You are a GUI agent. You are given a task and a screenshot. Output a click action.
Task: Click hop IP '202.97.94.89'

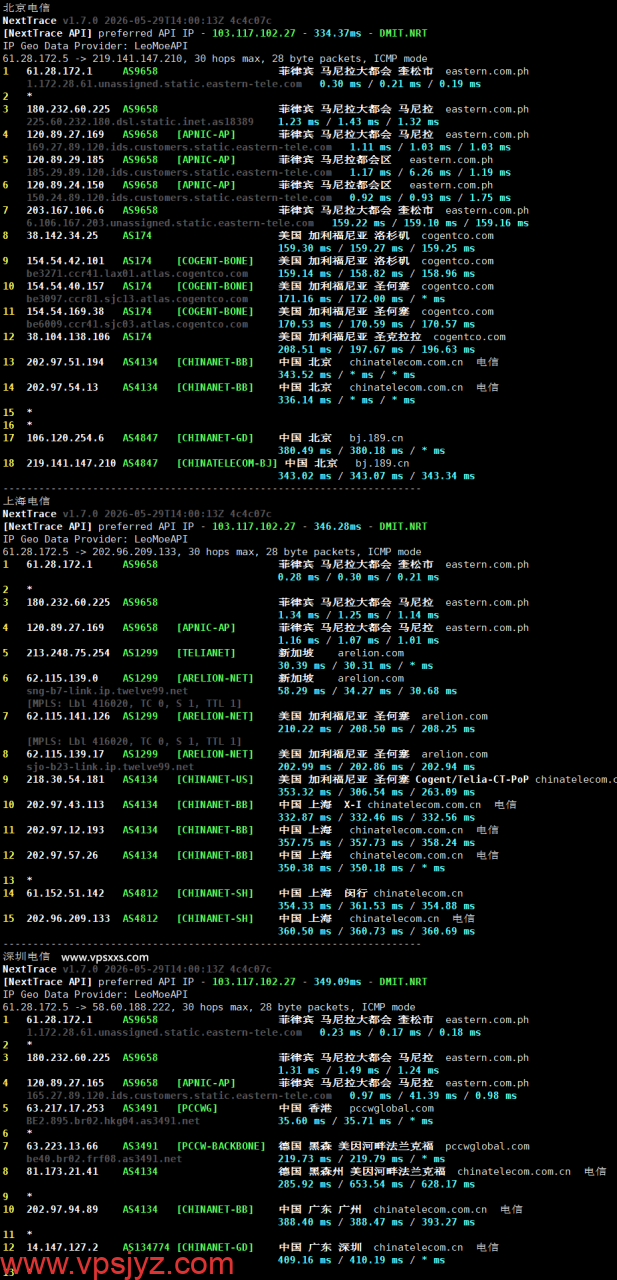click(x=62, y=1209)
